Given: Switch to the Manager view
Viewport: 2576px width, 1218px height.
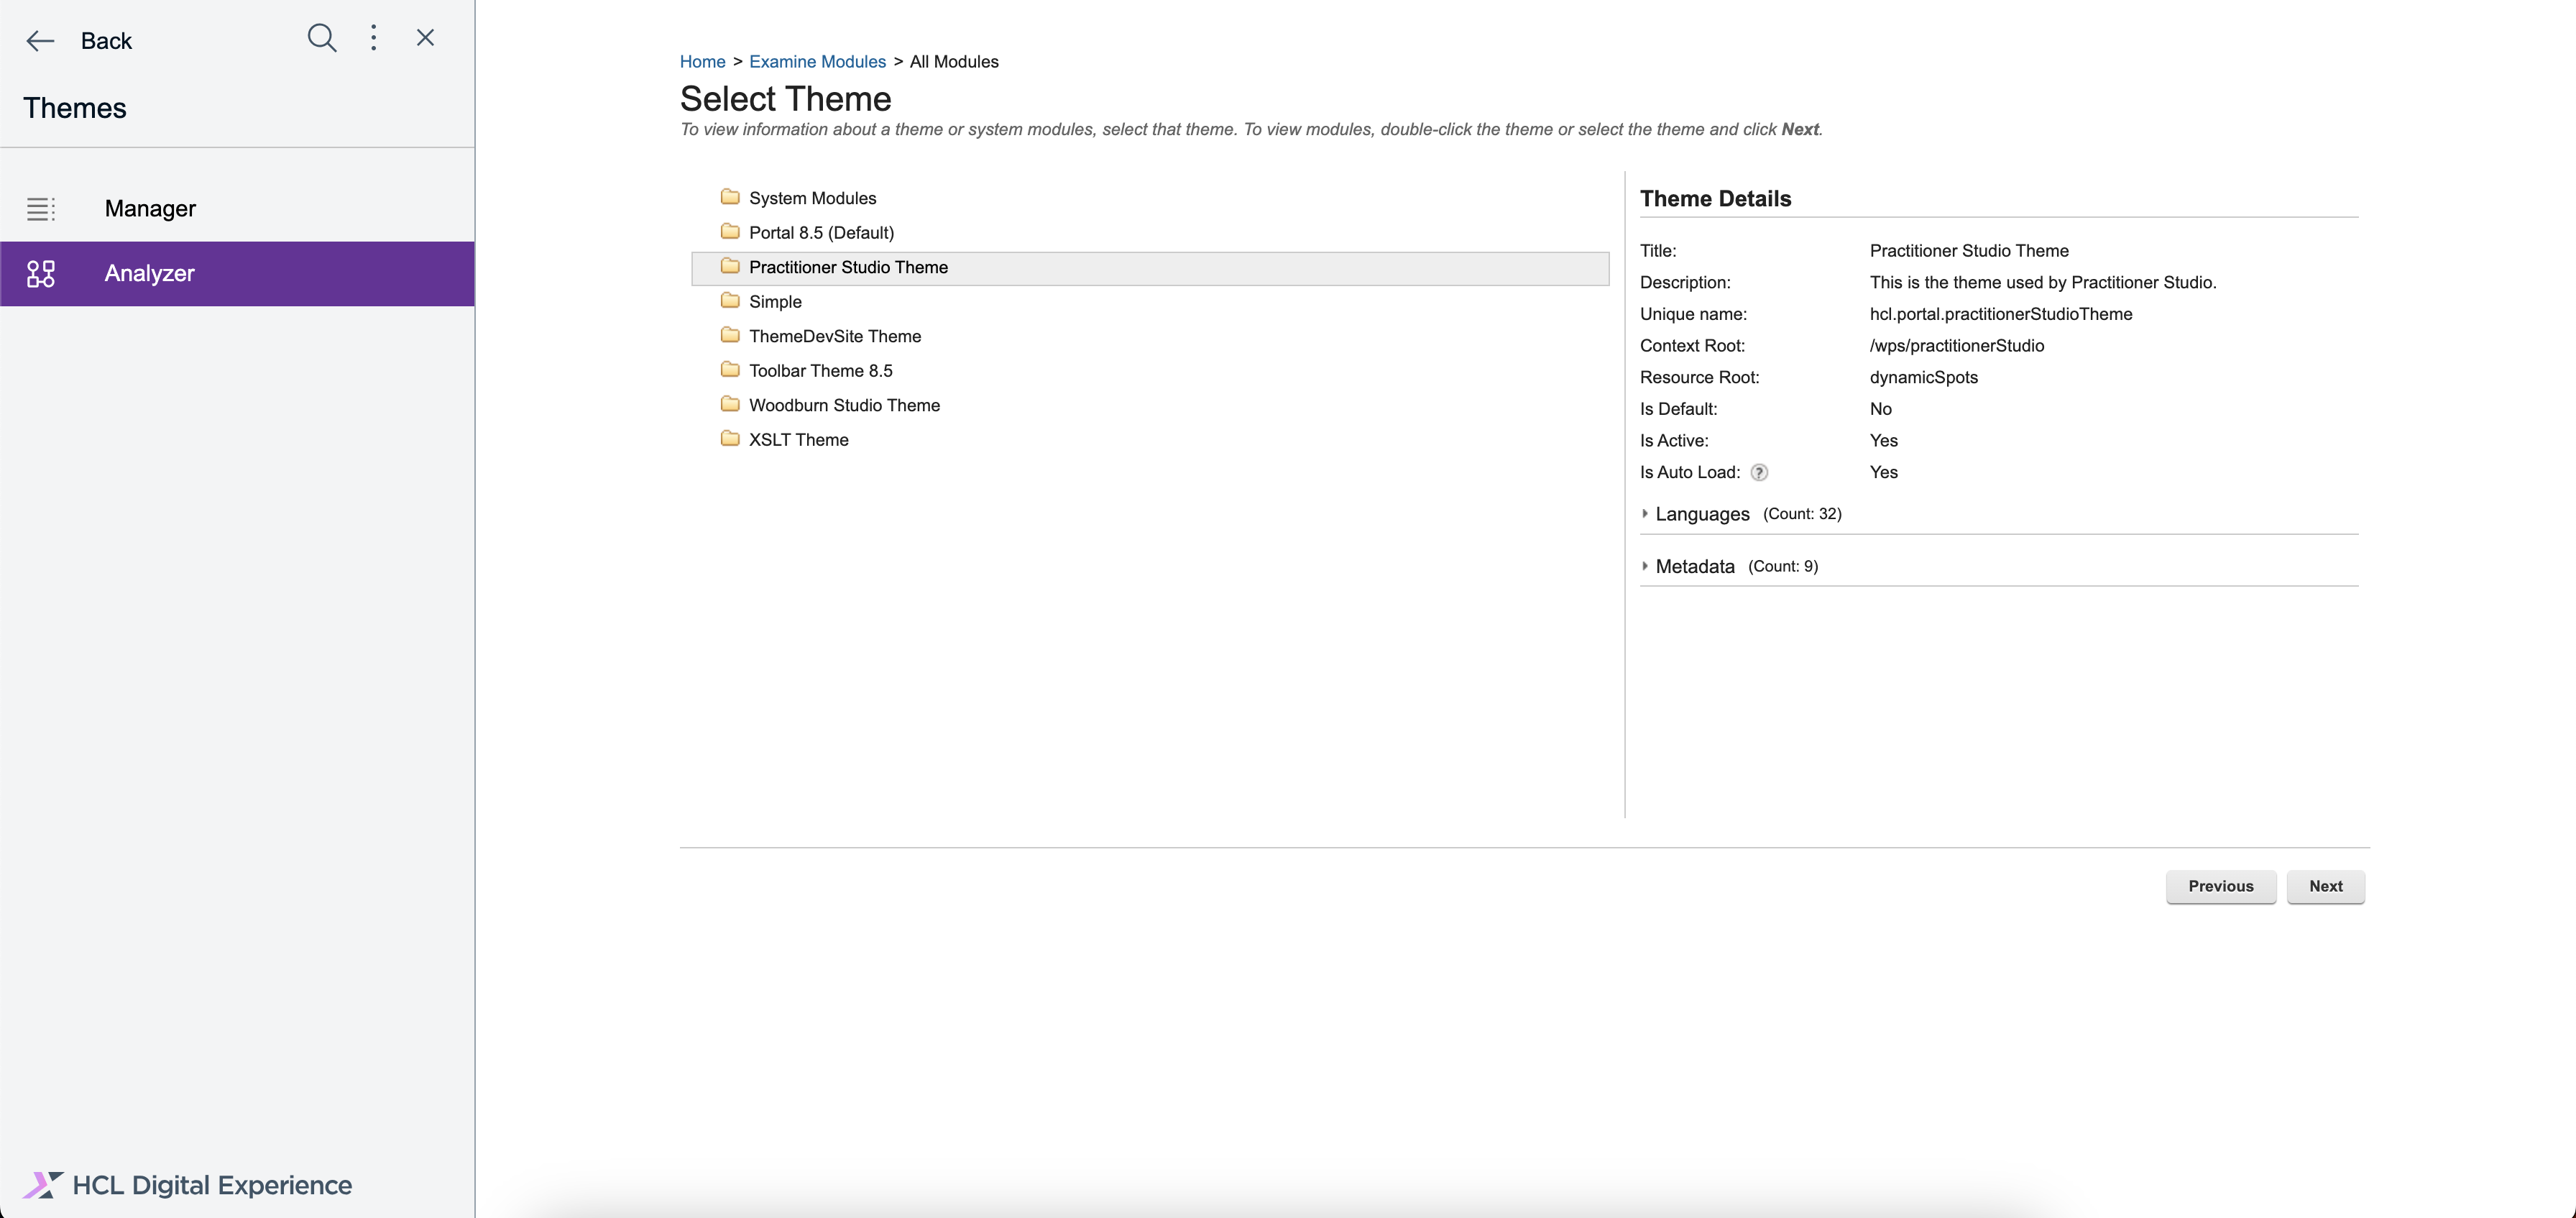Looking at the screenshot, I should (x=149, y=208).
